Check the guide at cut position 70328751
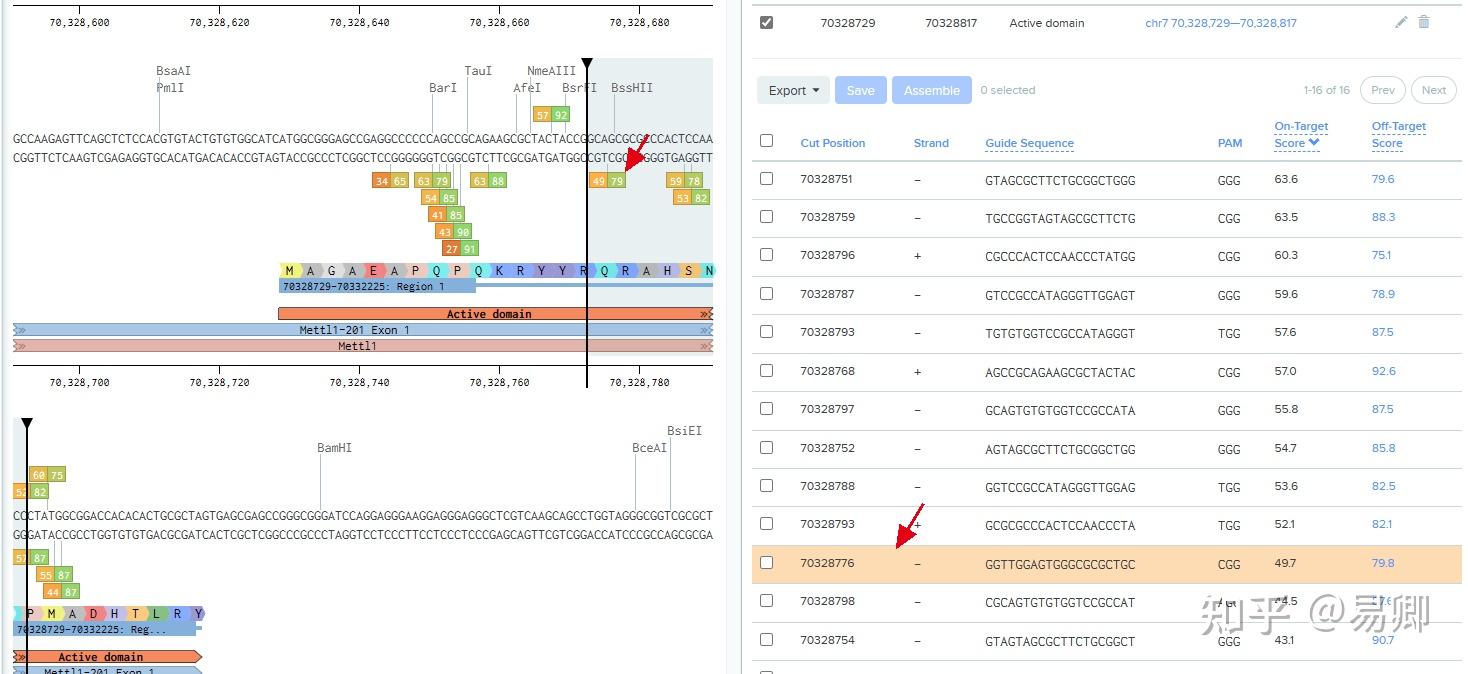The height and width of the screenshot is (674, 1468). tap(767, 179)
